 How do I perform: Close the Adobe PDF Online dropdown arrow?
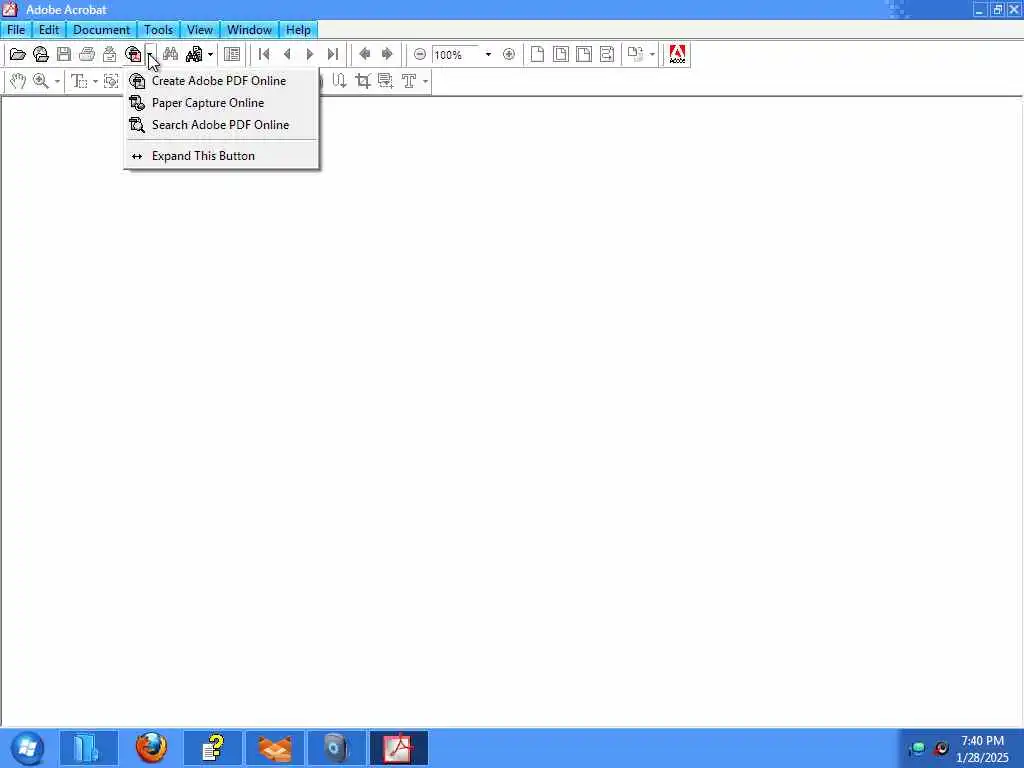(x=150, y=55)
